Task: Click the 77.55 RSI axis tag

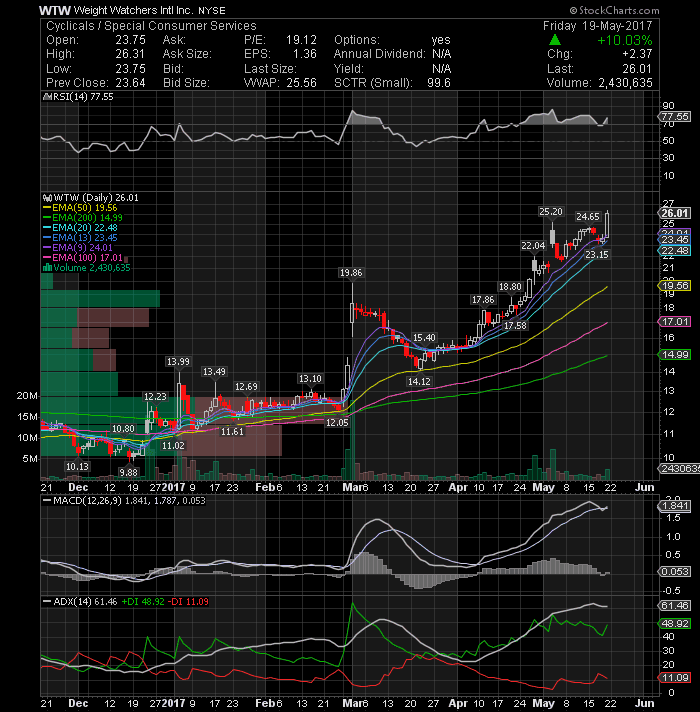Action: 674,117
